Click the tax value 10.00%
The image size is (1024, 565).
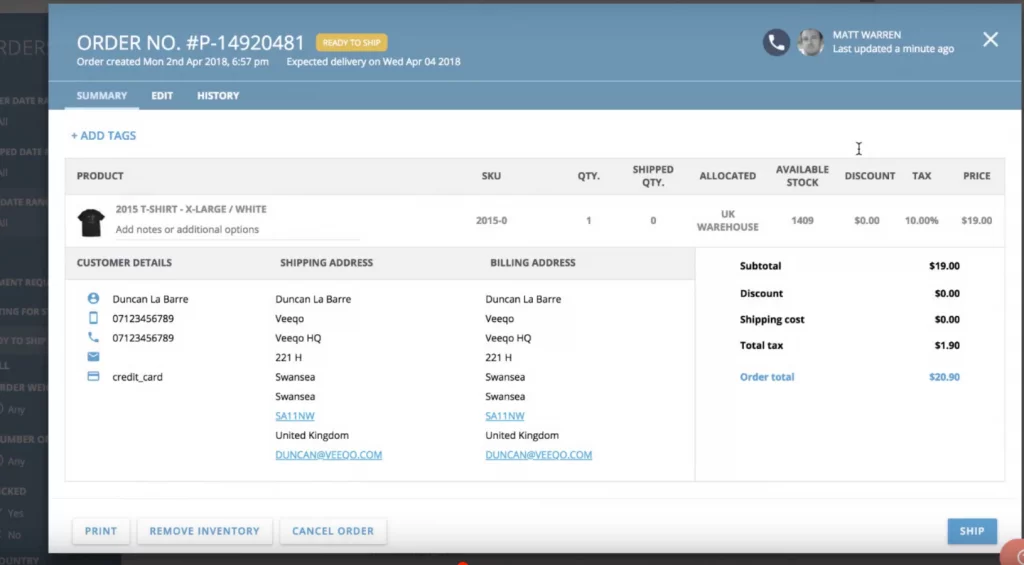(x=921, y=220)
